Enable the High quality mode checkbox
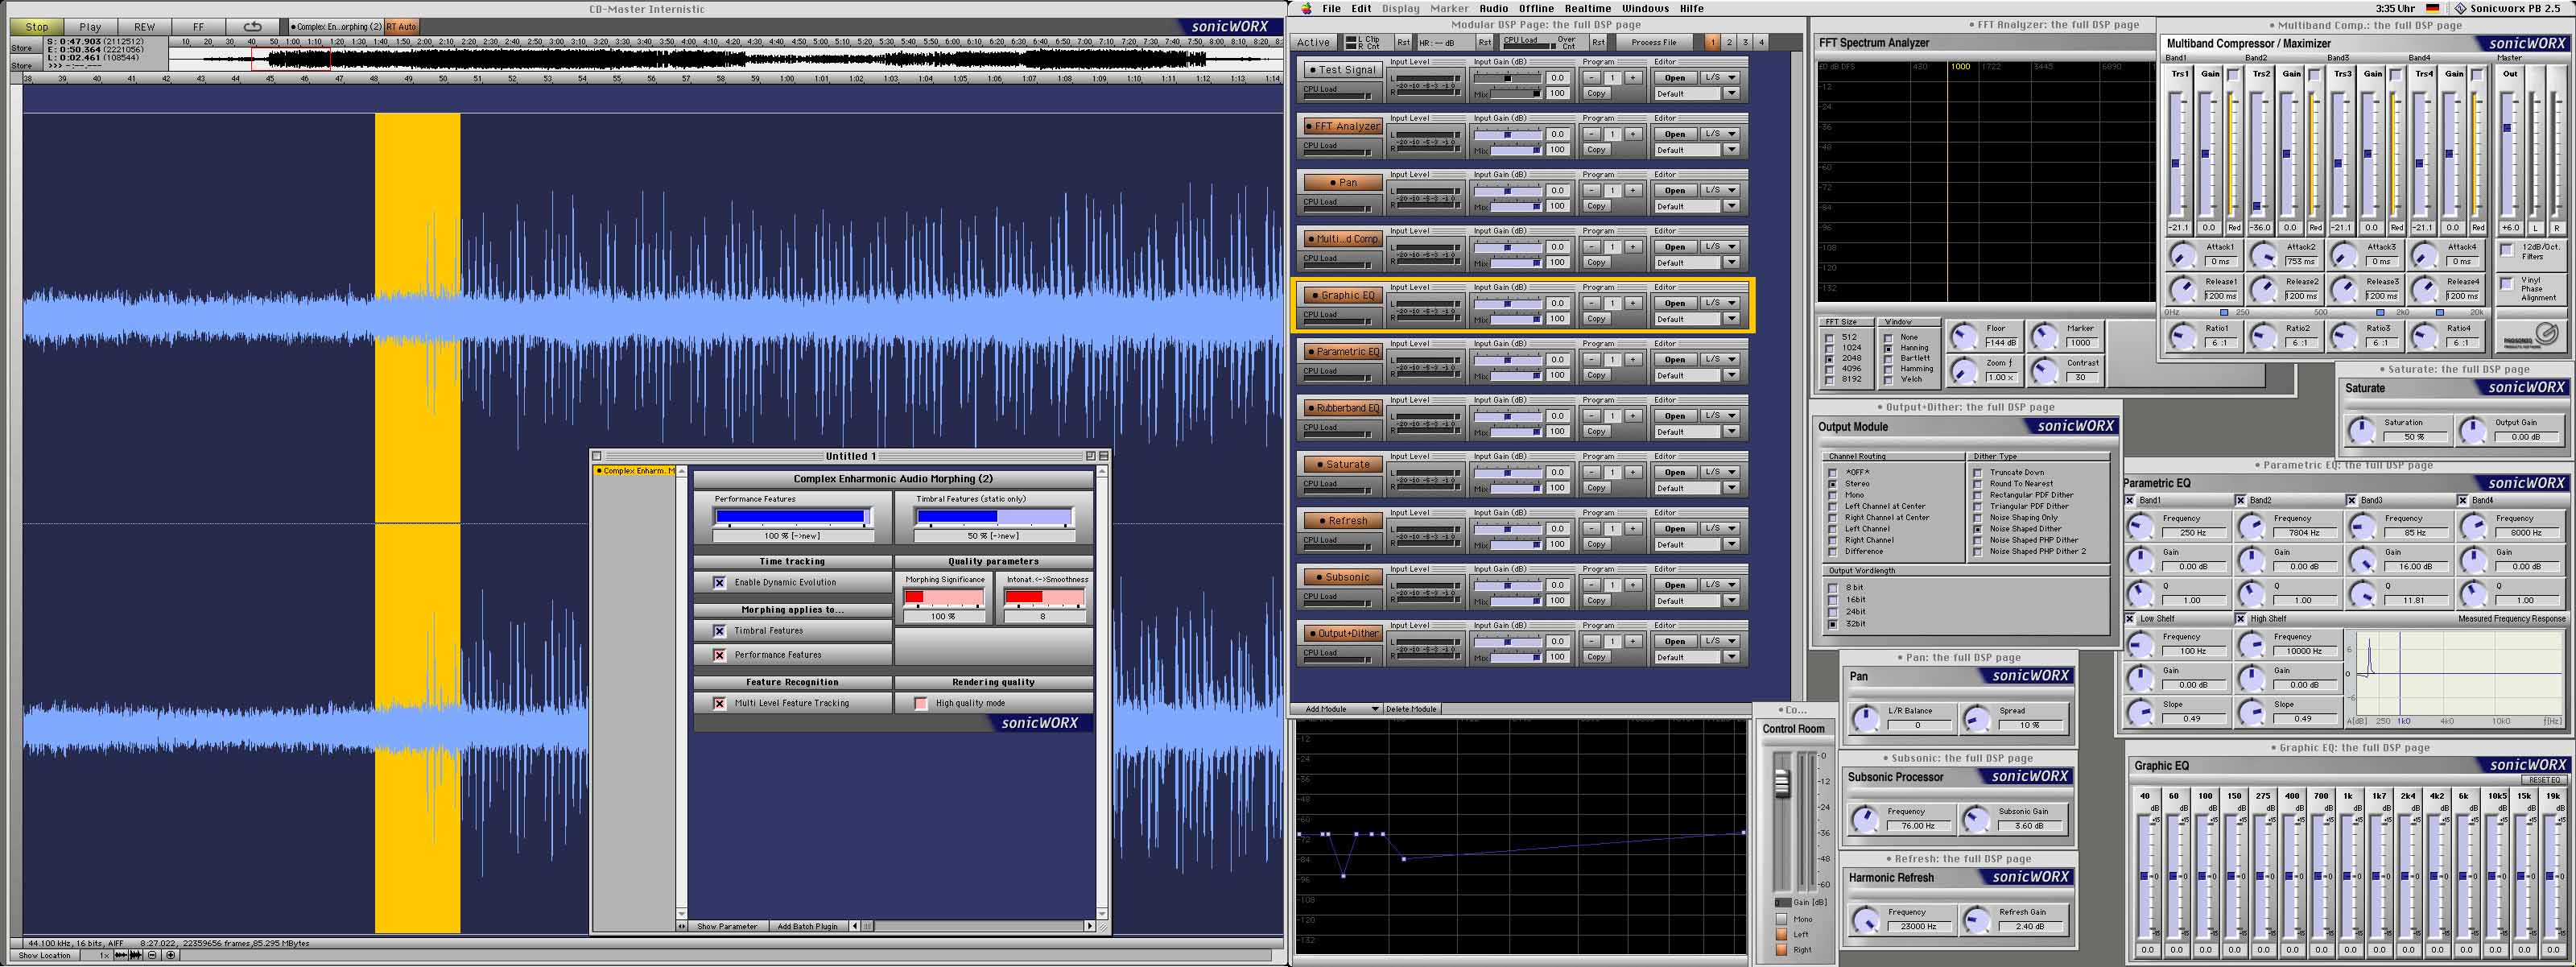The width and height of the screenshot is (2576, 967). [x=921, y=703]
